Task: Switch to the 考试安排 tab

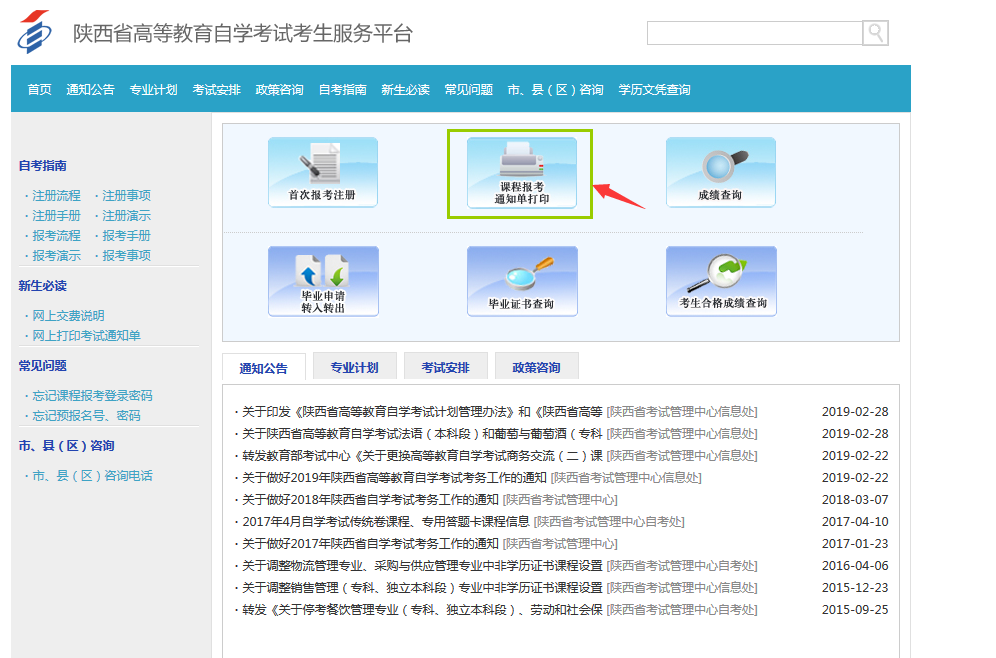Action: [x=445, y=367]
